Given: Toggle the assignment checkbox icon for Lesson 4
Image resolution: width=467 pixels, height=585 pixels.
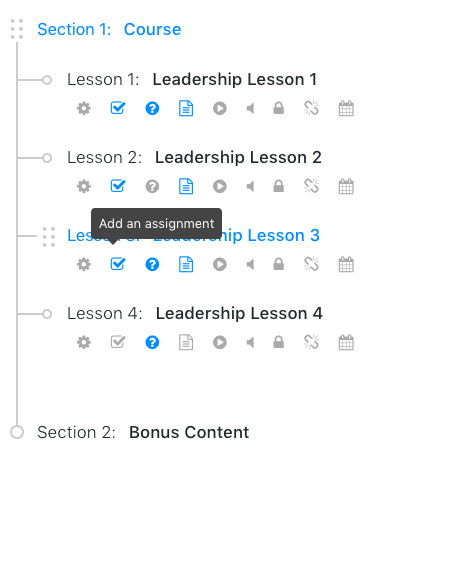Looking at the screenshot, I should 118,342.
